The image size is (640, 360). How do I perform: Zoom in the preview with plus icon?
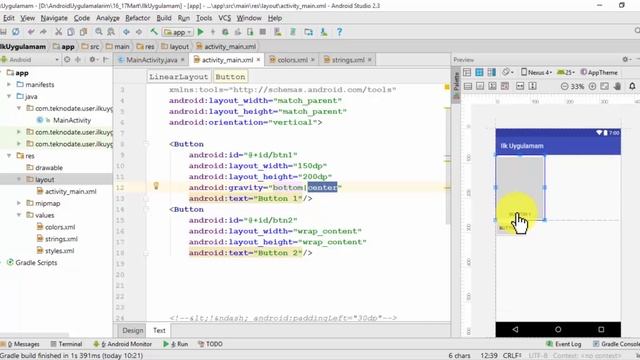(x=592, y=86)
